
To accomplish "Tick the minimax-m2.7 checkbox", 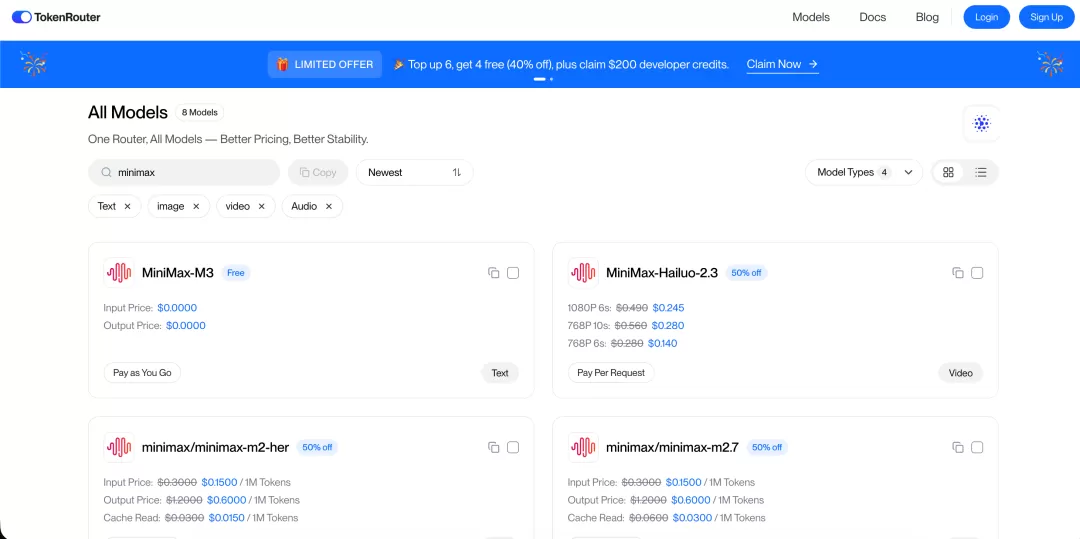I will [x=977, y=447].
